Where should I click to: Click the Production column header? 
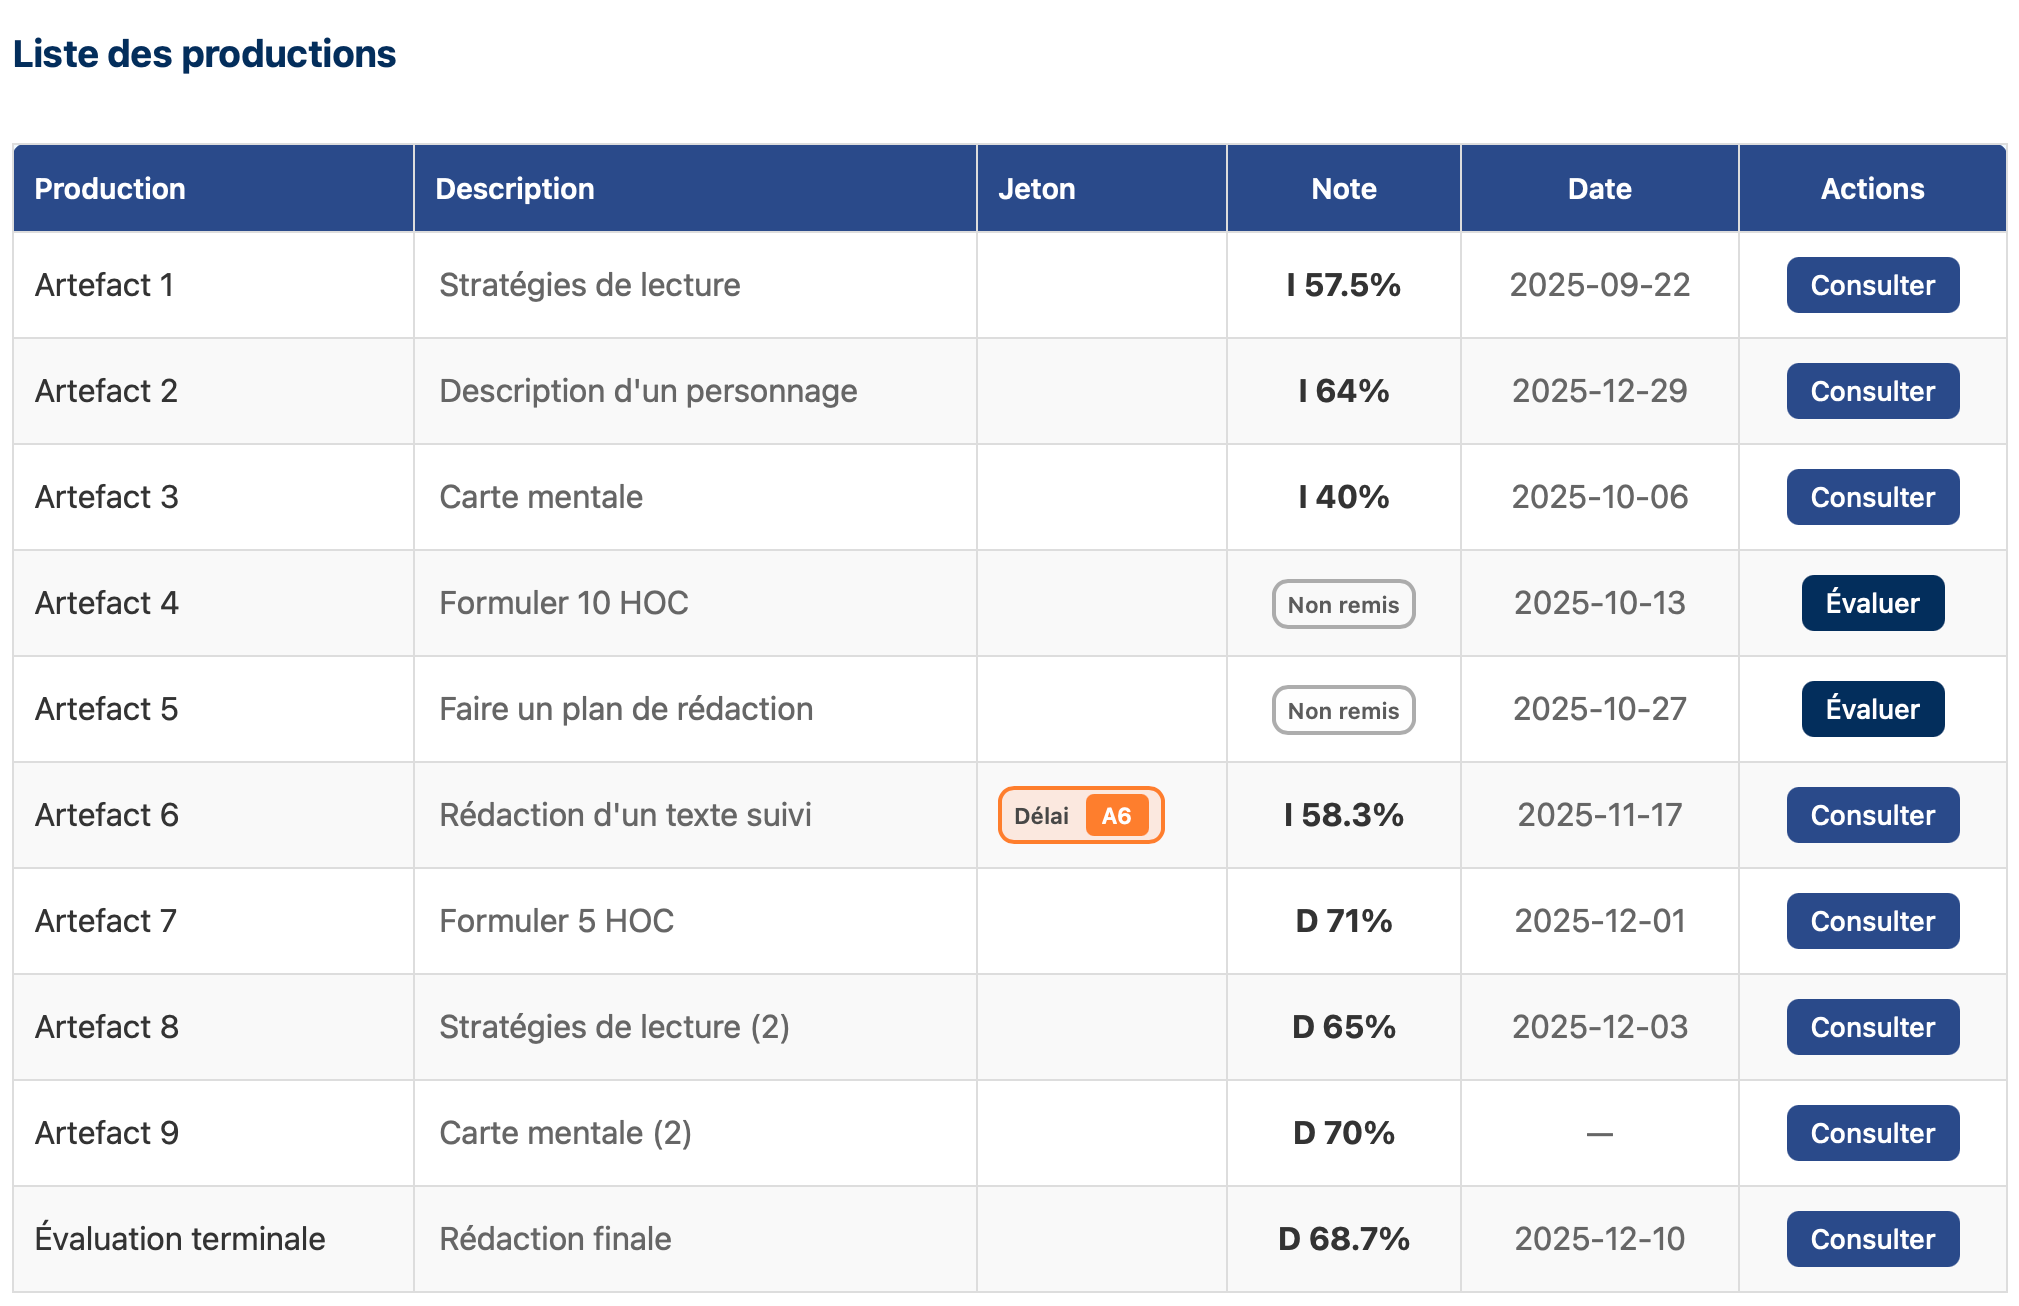(x=110, y=189)
